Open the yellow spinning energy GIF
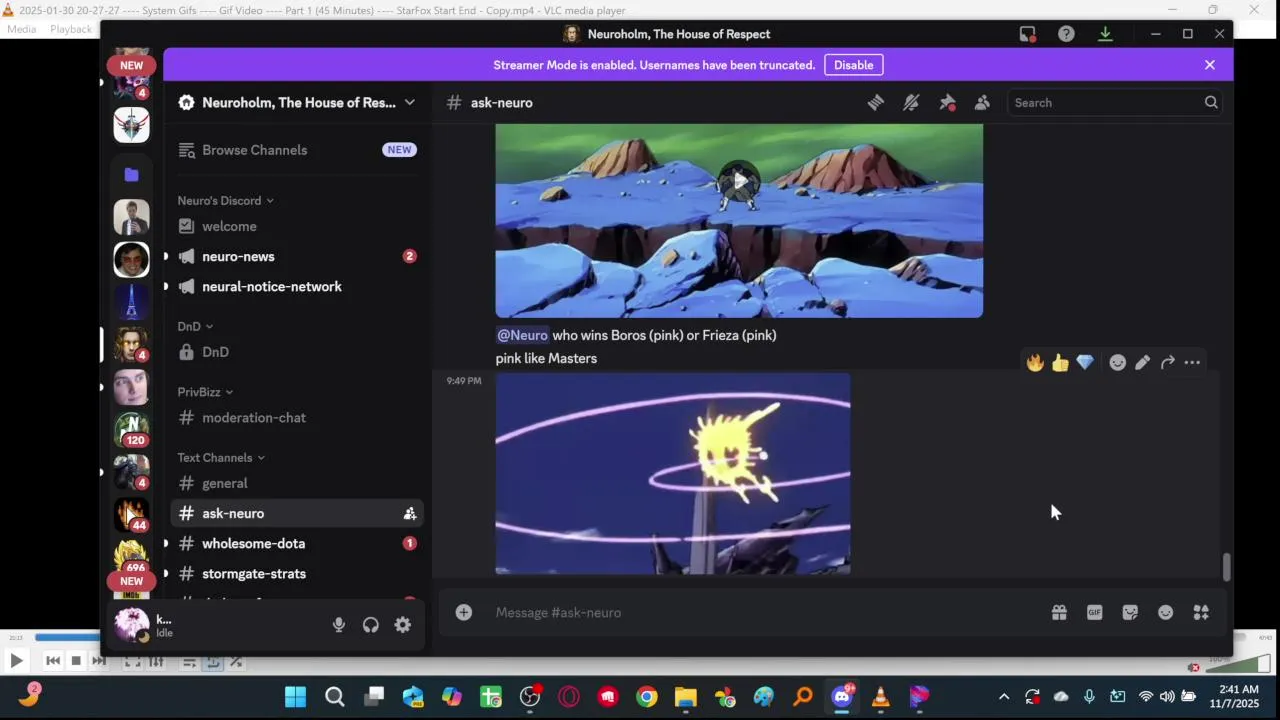Image resolution: width=1280 pixels, height=720 pixels. tap(673, 474)
